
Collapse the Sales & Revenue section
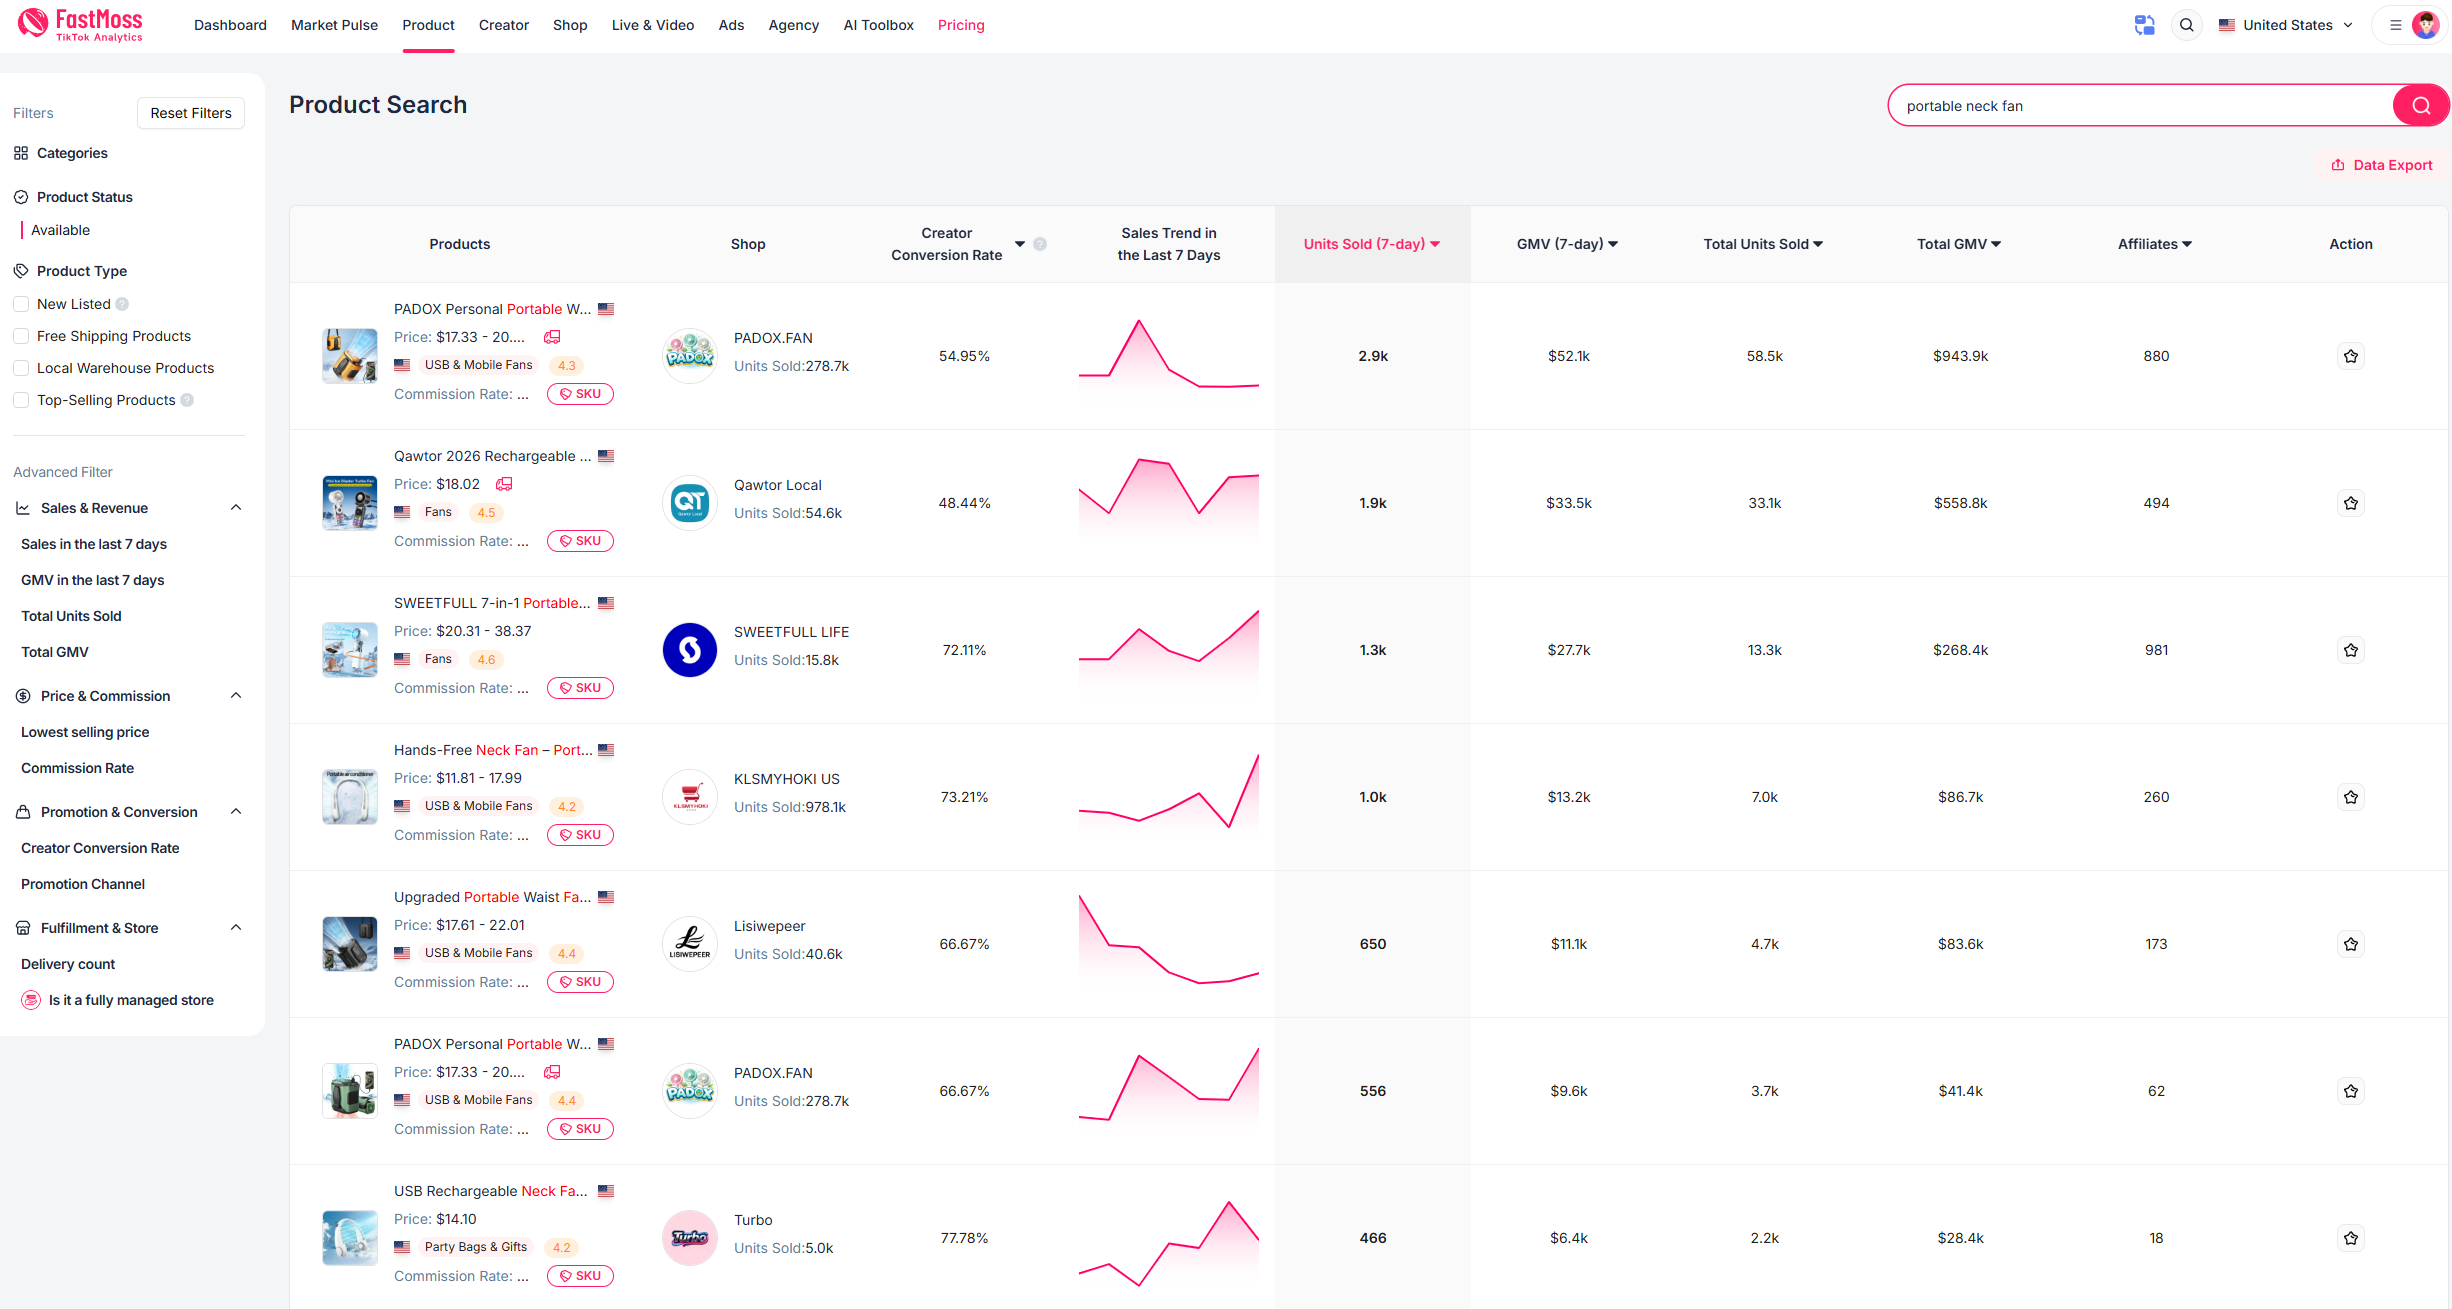coord(236,508)
